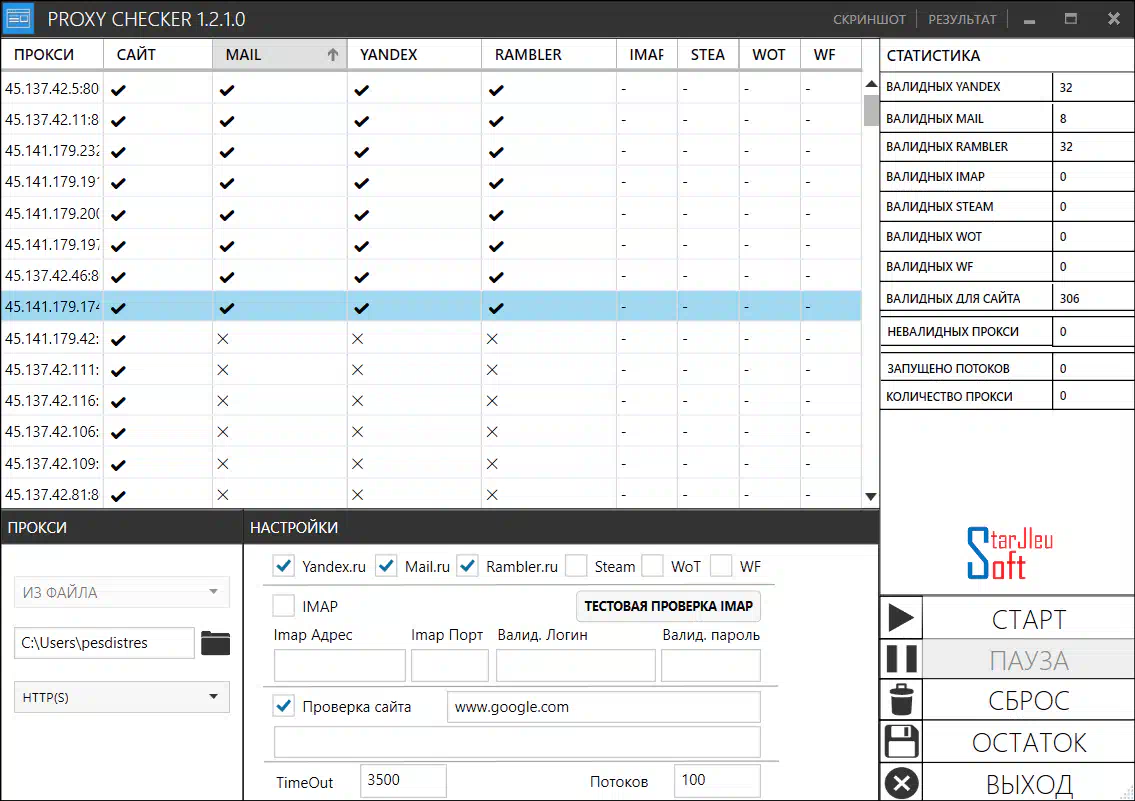Screen dimensions: 1135x801
Task: Click ТЕСТОВАЯ ПРОВЕРКА IMAP button
Action: [668, 606]
